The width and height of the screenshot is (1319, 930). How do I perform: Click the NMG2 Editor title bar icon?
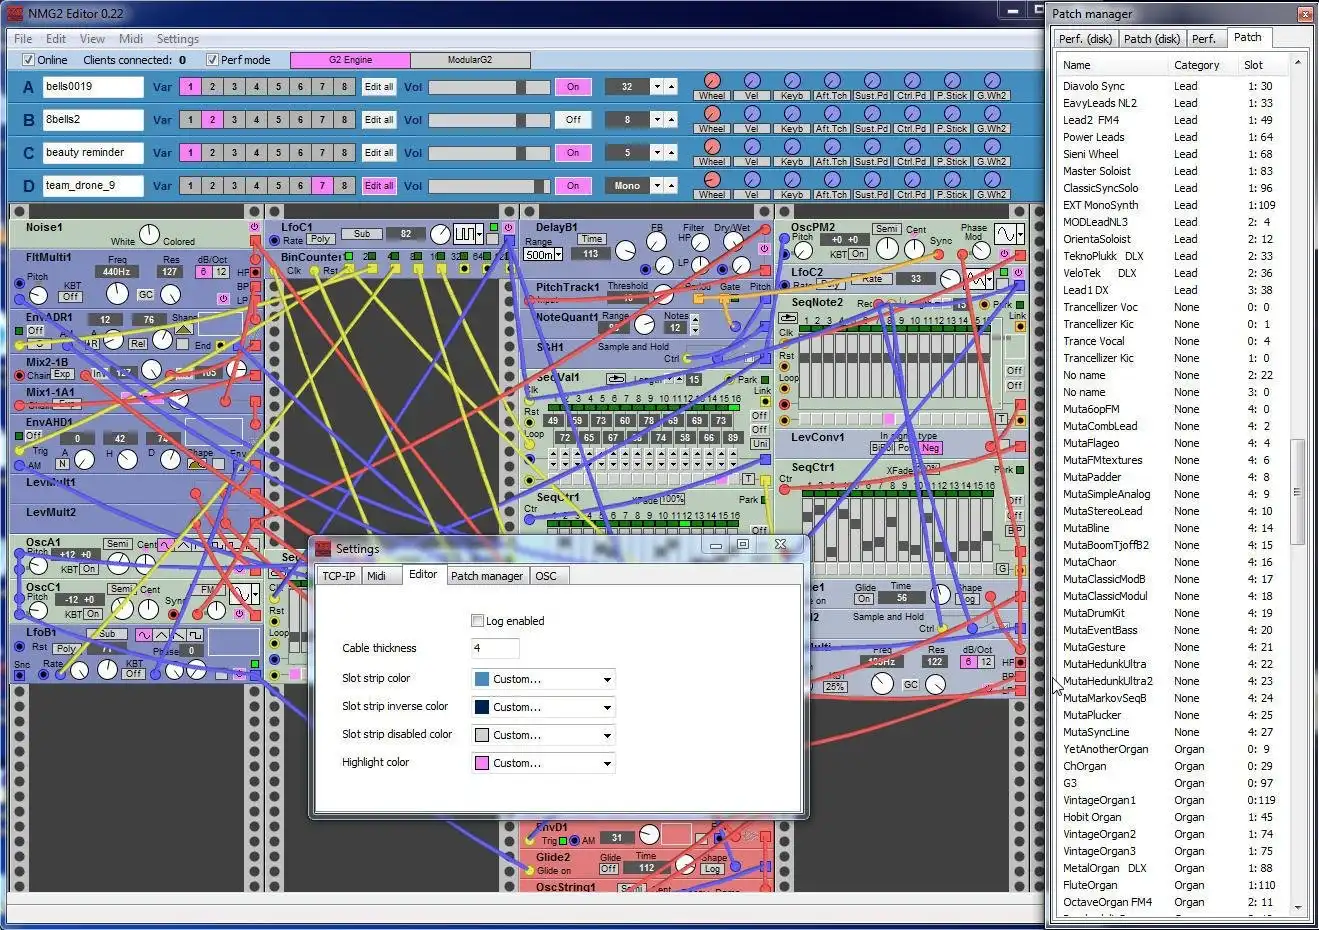(x=16, y=13)
